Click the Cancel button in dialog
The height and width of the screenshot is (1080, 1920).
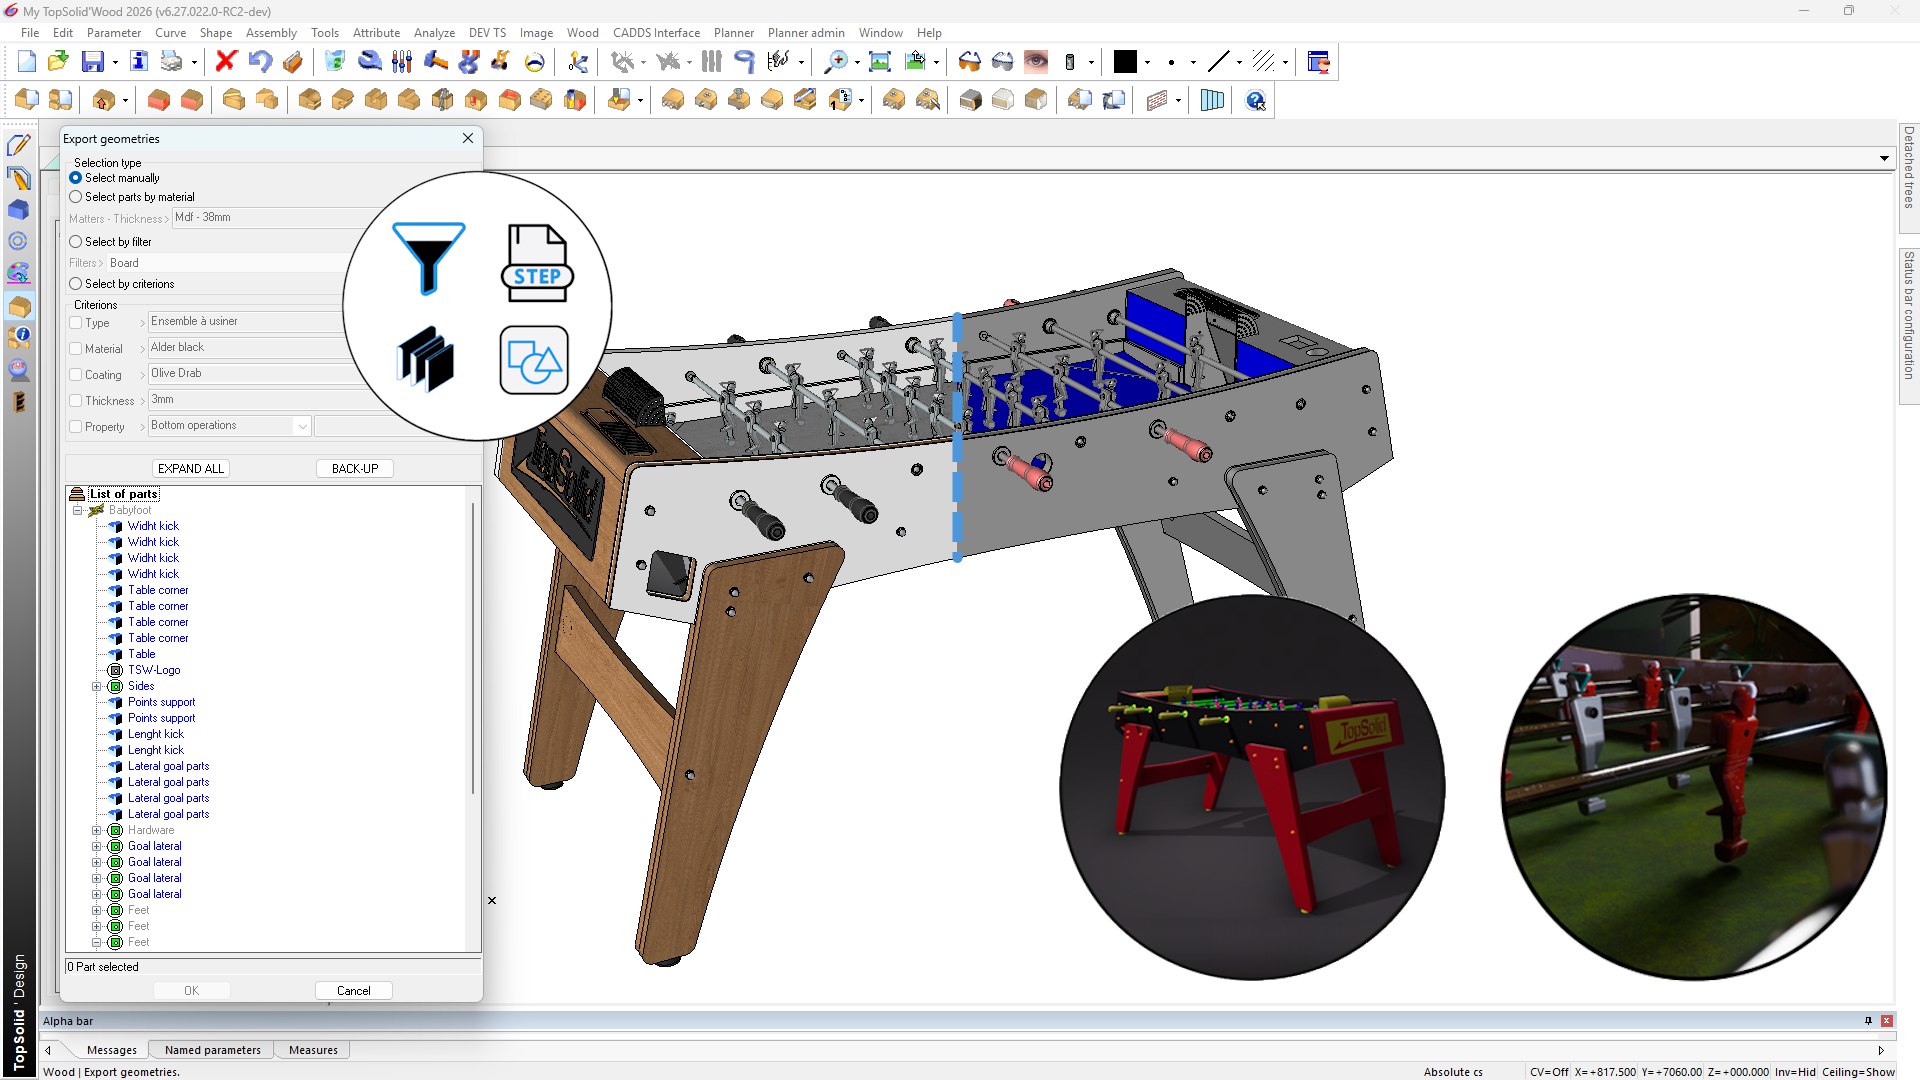tap(353, 991)
